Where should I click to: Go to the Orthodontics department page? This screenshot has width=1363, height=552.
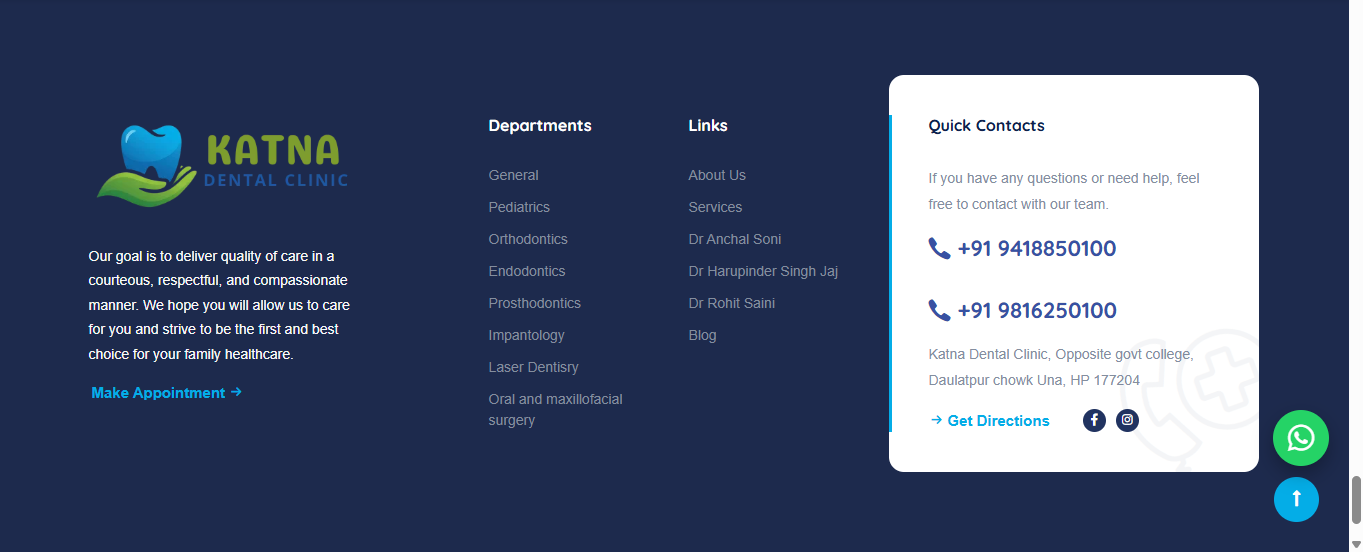coord(528,239)
